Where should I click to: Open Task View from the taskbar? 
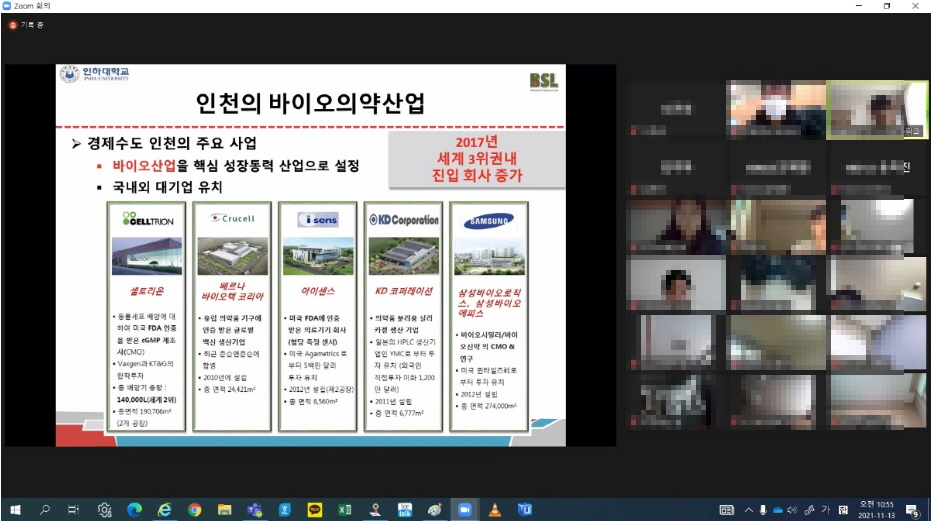(x=73, y=510)
